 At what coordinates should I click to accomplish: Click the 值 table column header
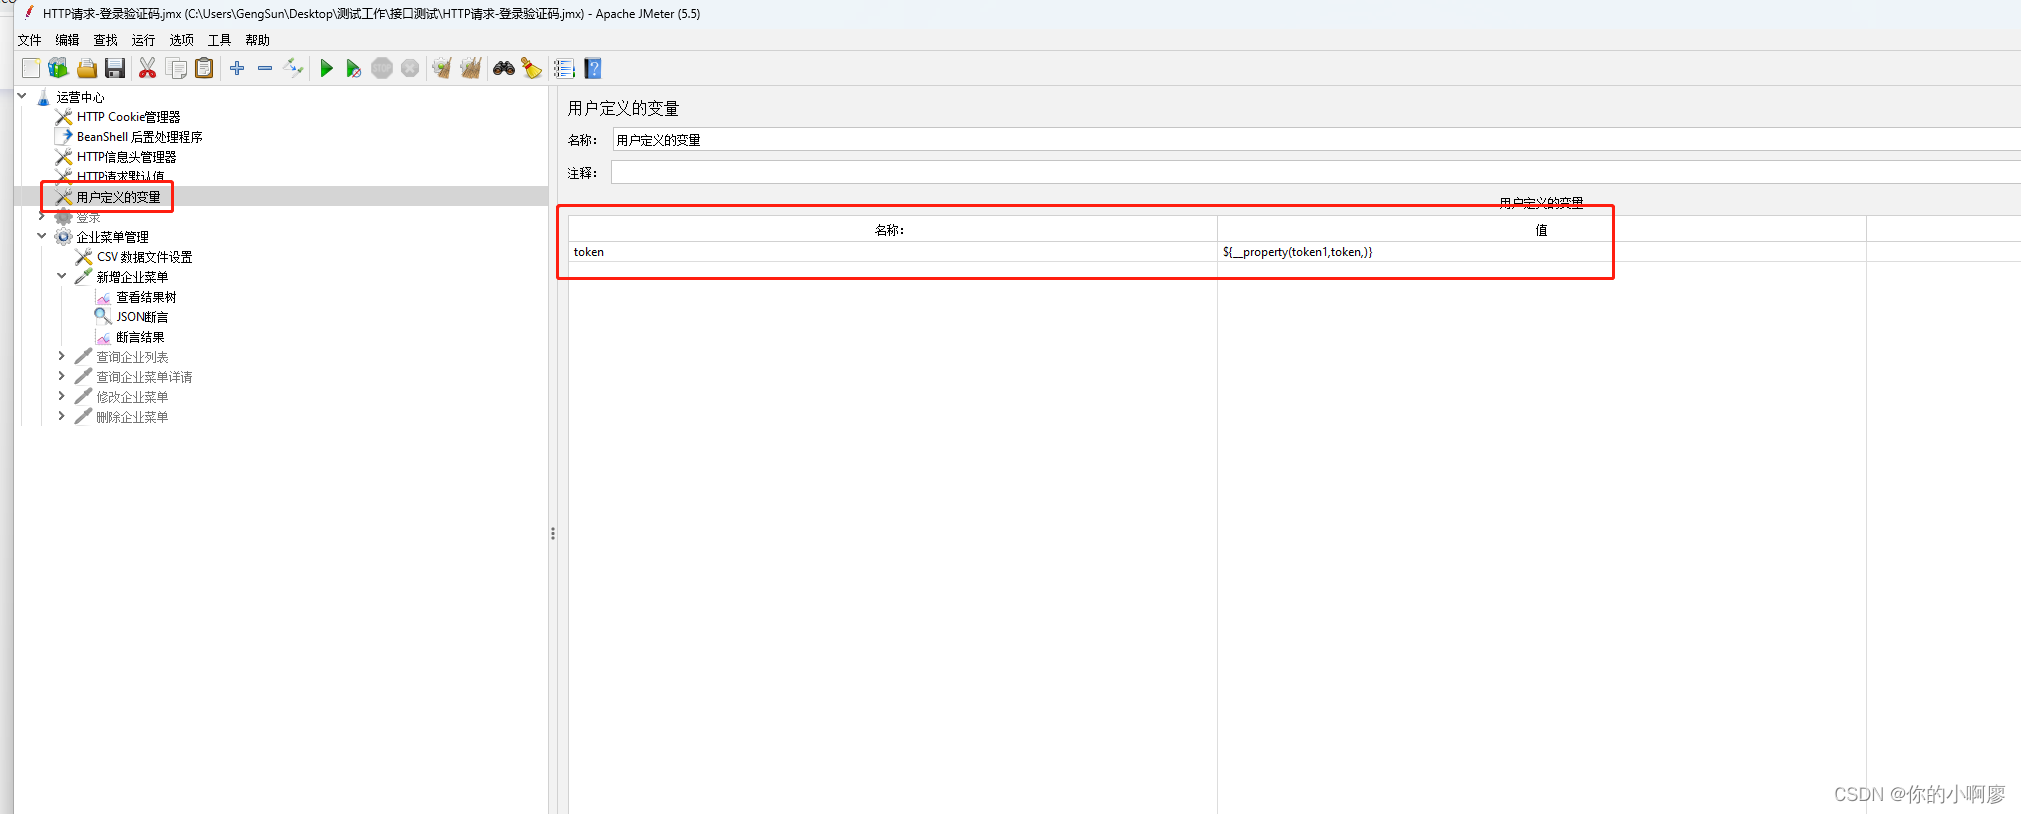click(x=1541, y=230)
